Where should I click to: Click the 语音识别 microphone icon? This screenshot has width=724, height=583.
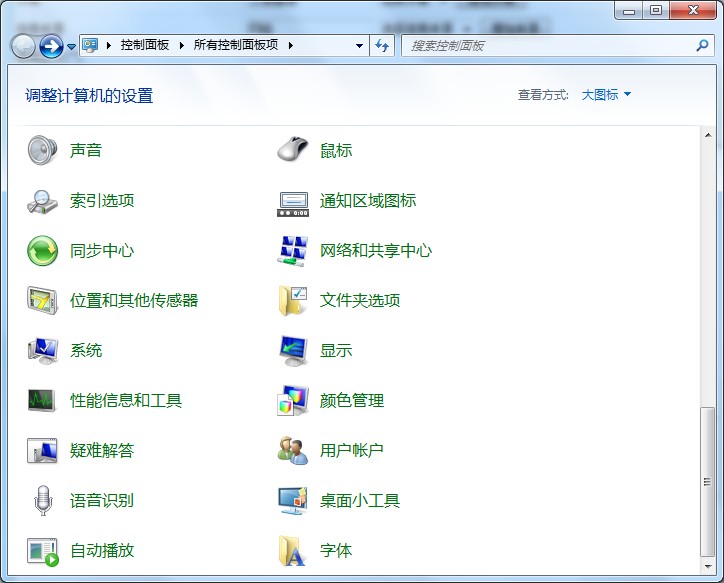click(x=42, y=500)
